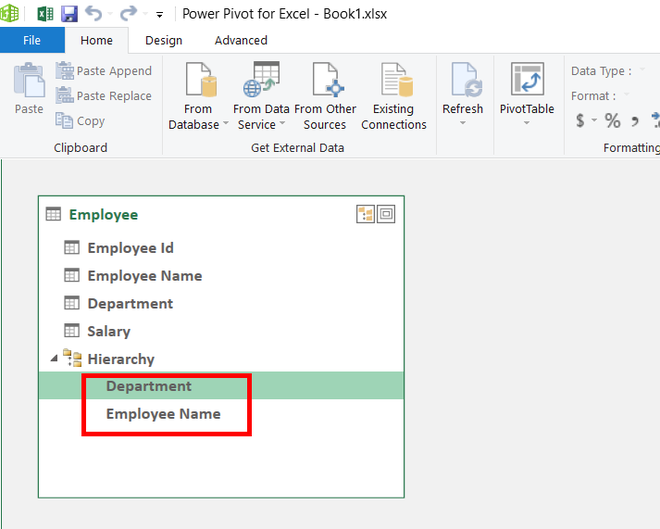Select the Department column in field list
Viewport: 660px width, 529px height.
(130, 303)
